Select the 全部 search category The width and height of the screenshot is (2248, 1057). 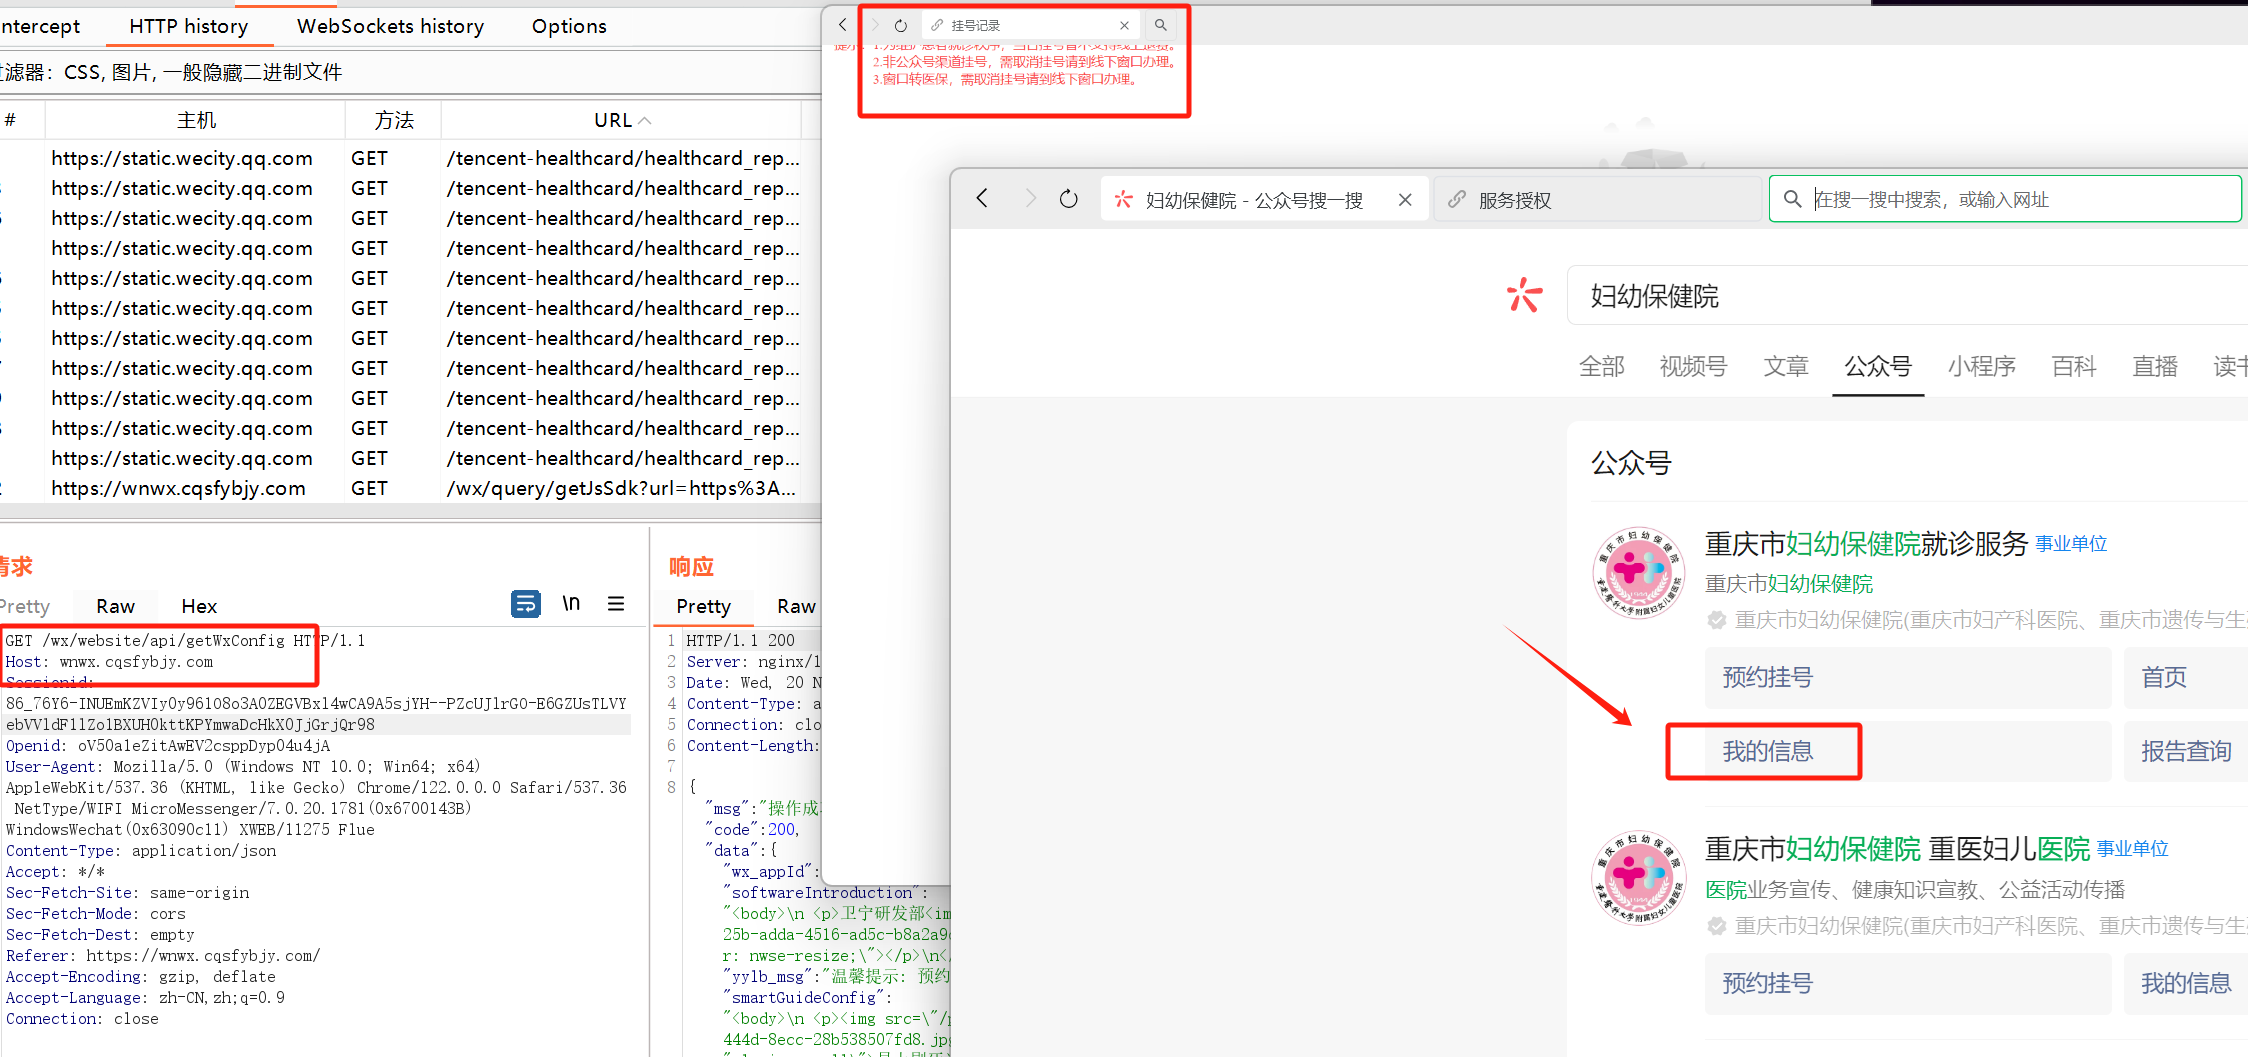(x=1601, y=367)
